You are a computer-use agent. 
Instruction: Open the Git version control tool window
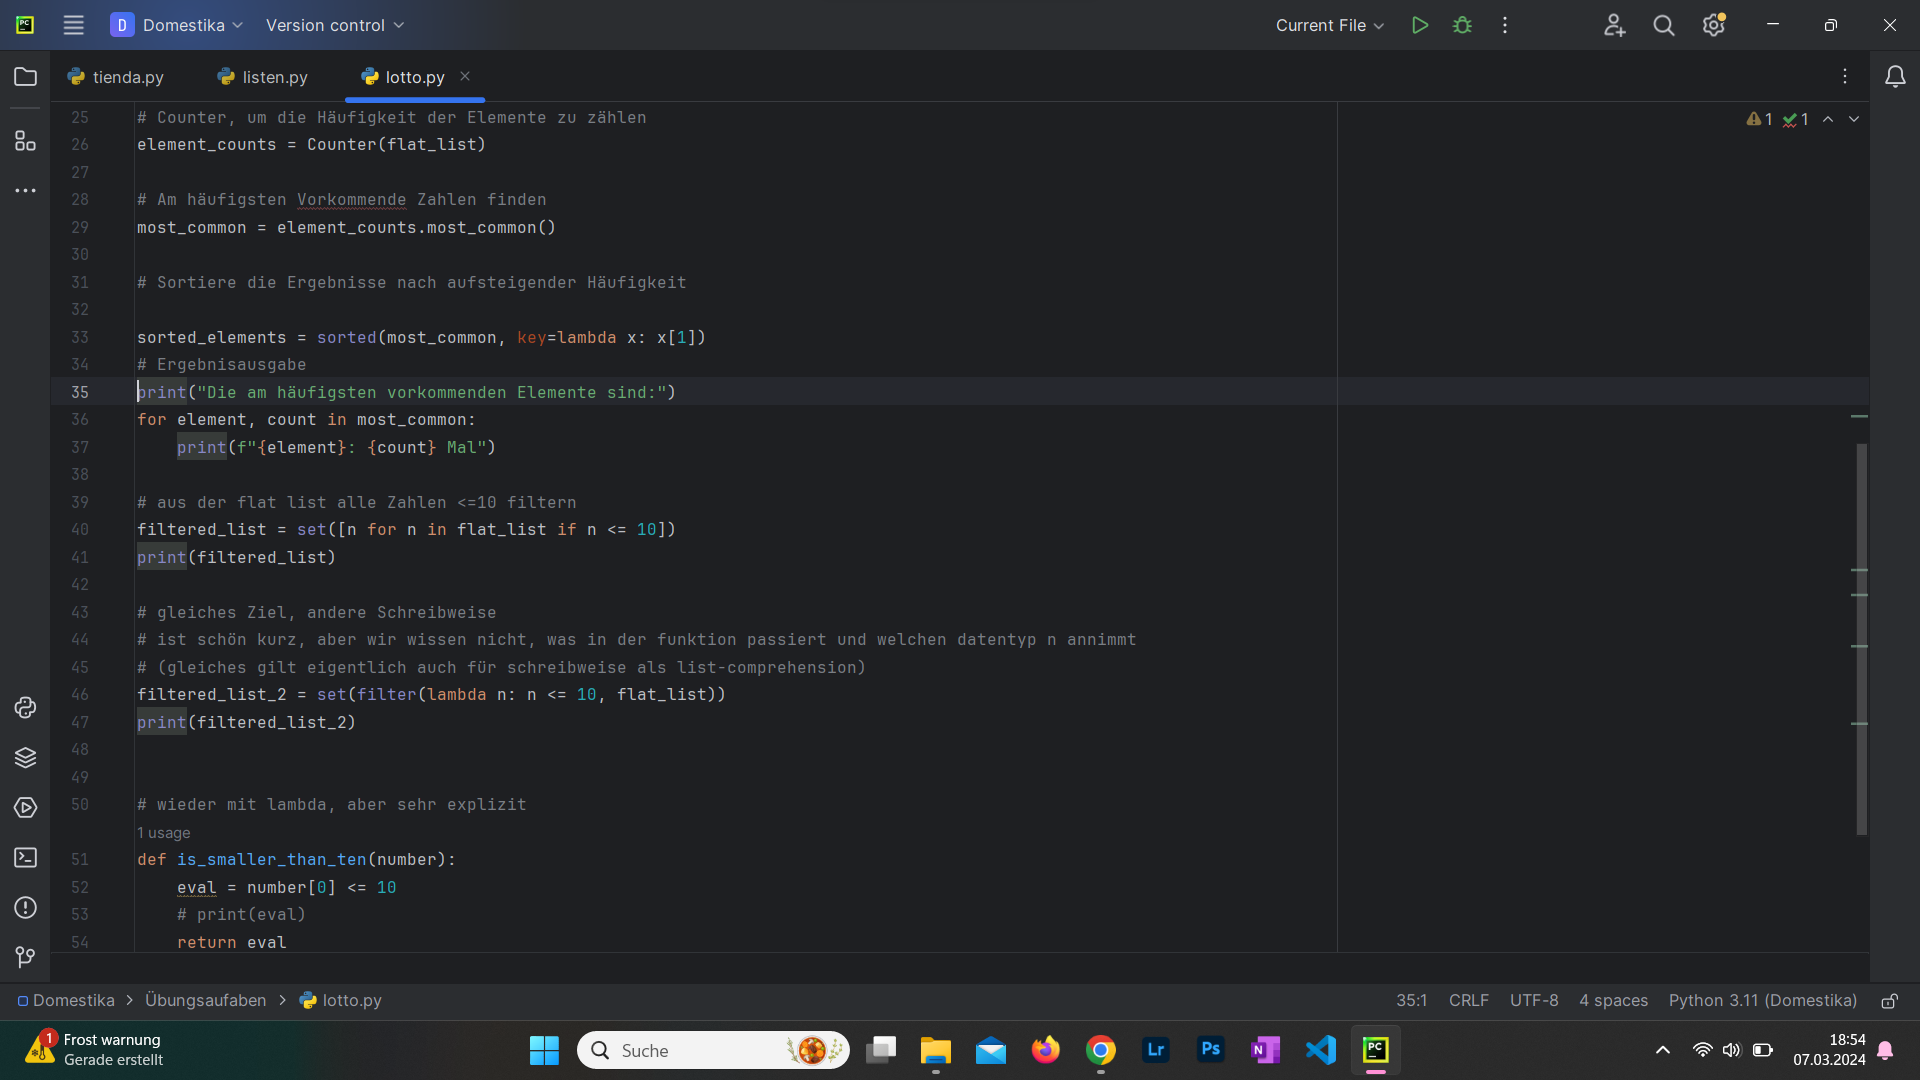26,957
